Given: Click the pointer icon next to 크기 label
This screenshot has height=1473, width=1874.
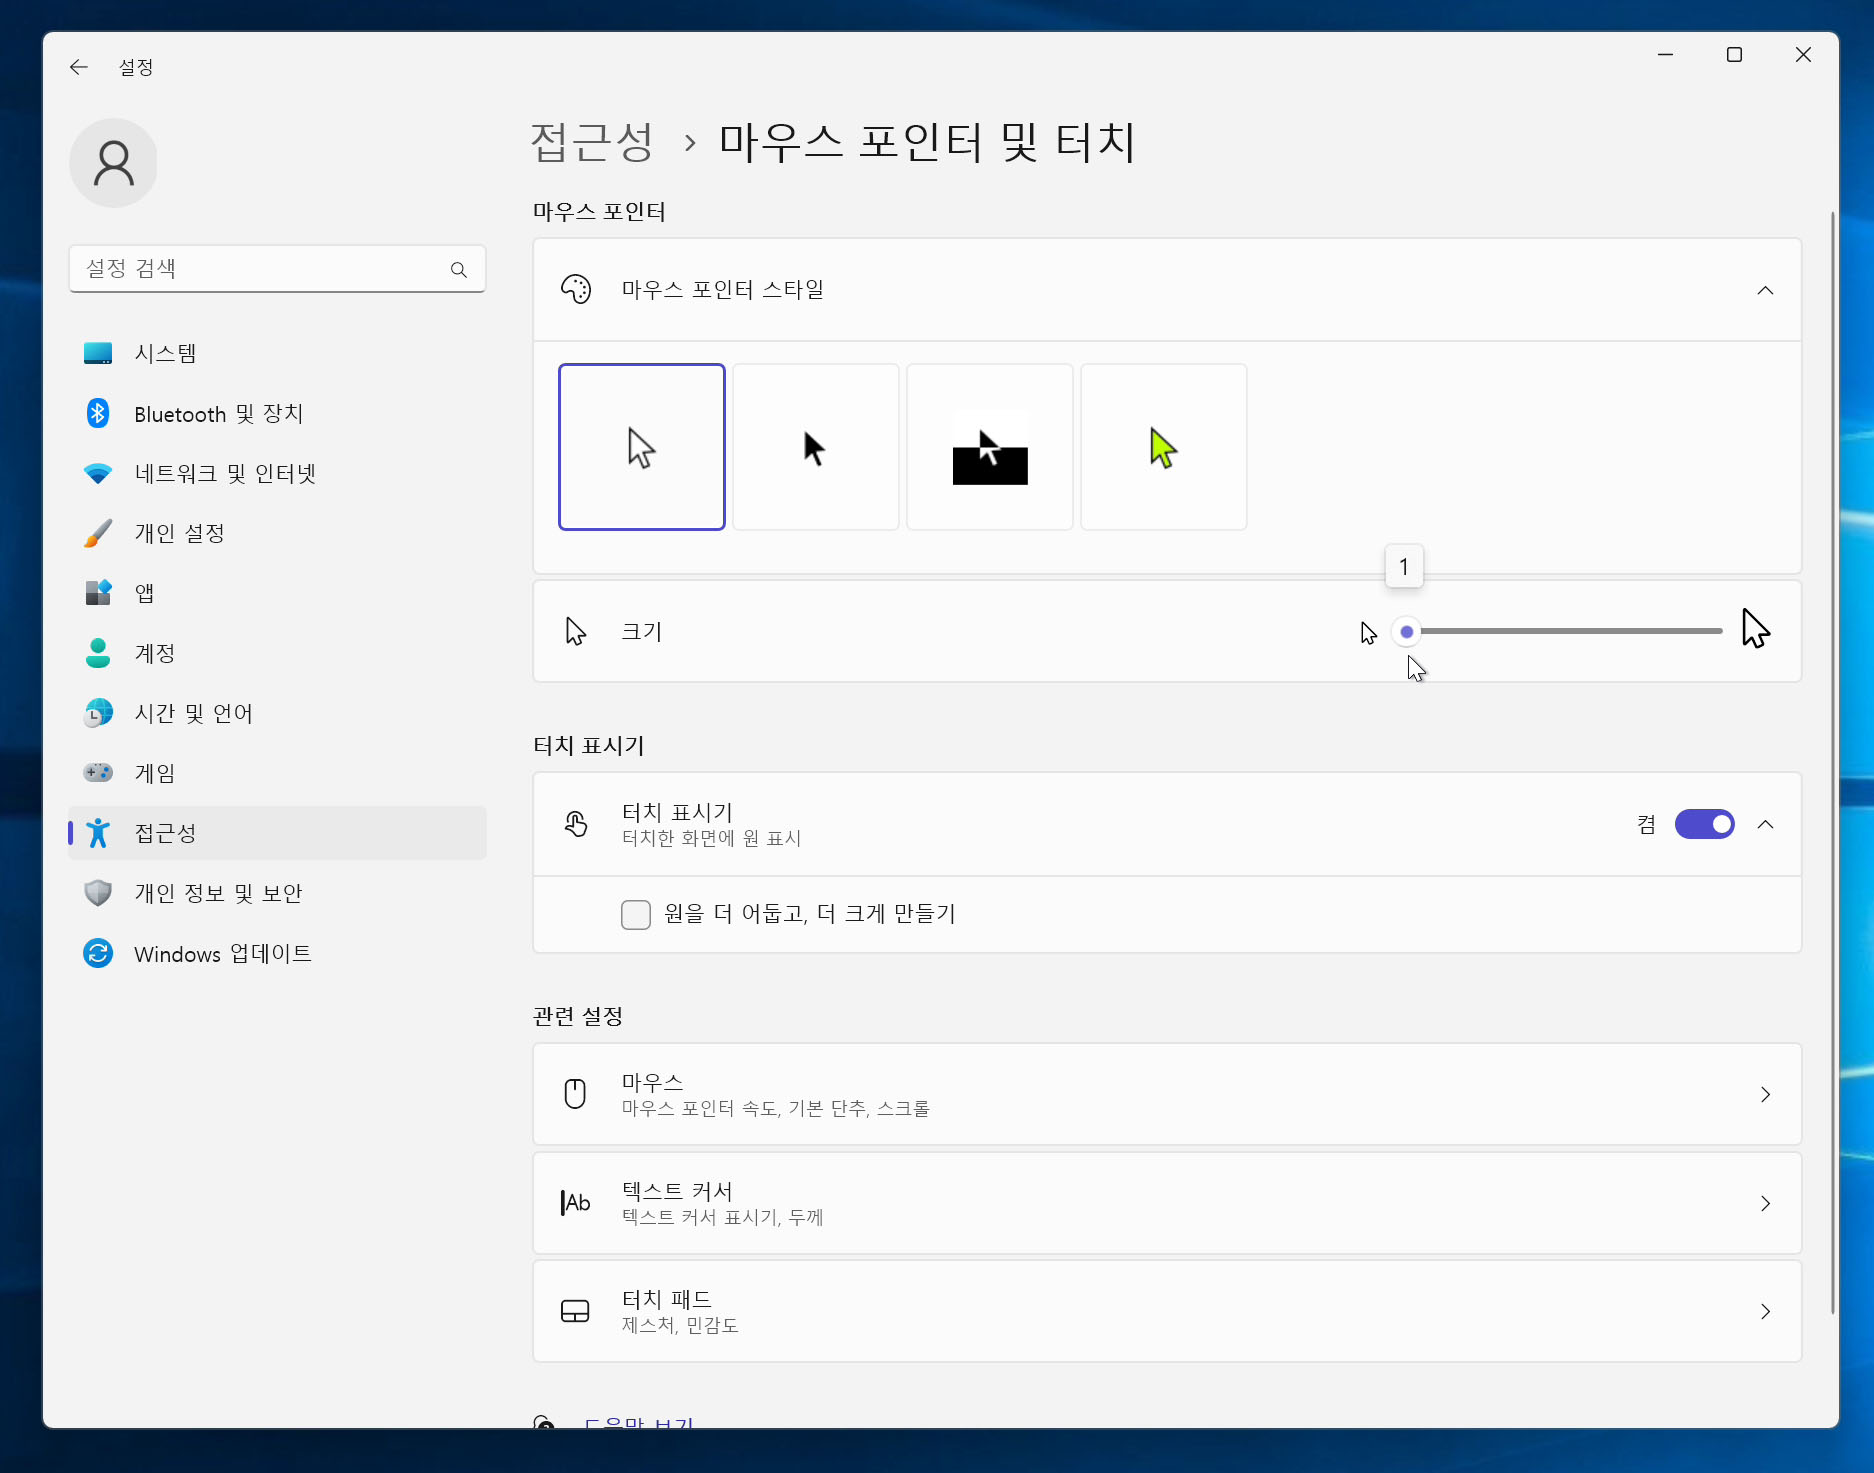Looking at the screenshot, I should pos(576,631).
